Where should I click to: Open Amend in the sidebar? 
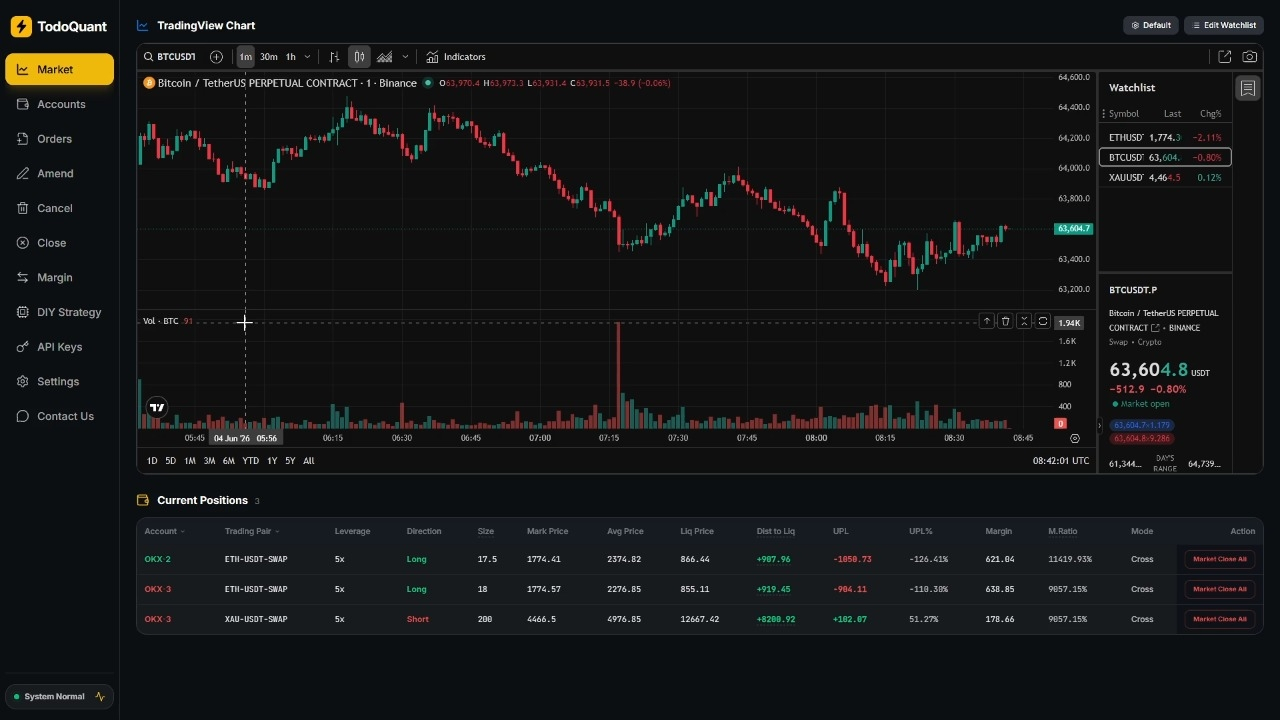click(59, 173)
